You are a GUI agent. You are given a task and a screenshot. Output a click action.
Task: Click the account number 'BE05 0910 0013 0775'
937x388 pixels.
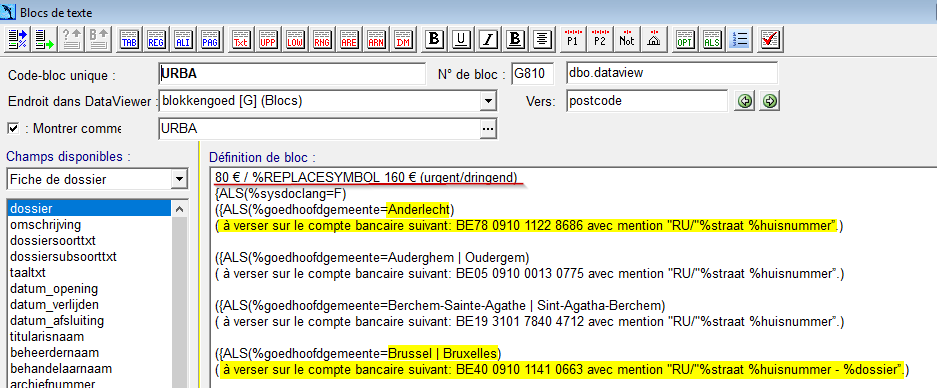point(520,274)
